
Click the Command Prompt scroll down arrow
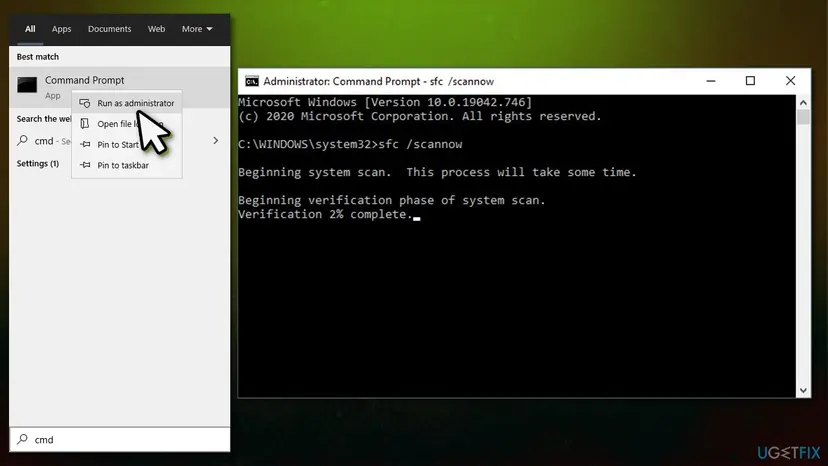tap(803, 390)
